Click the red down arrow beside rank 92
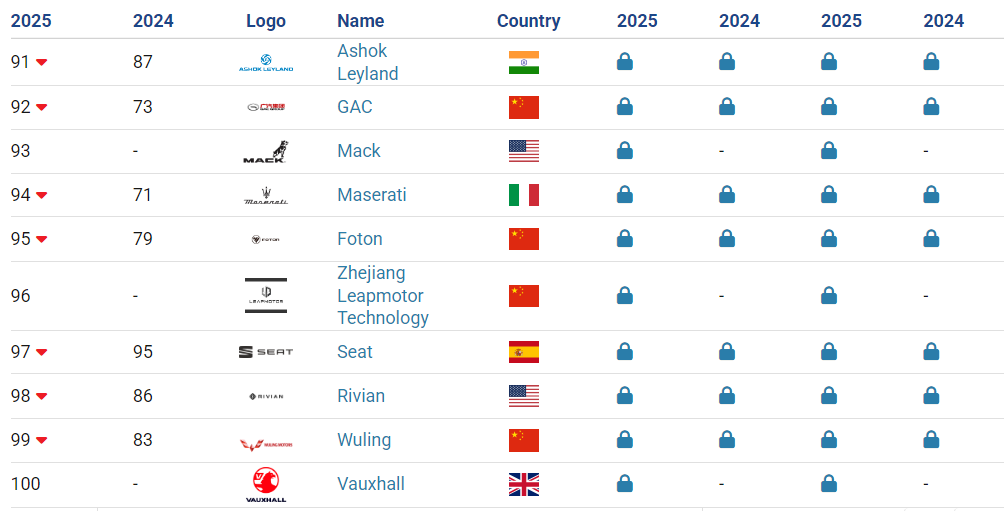This screenshot has width=1004, height=511. (x=42, y=107)
